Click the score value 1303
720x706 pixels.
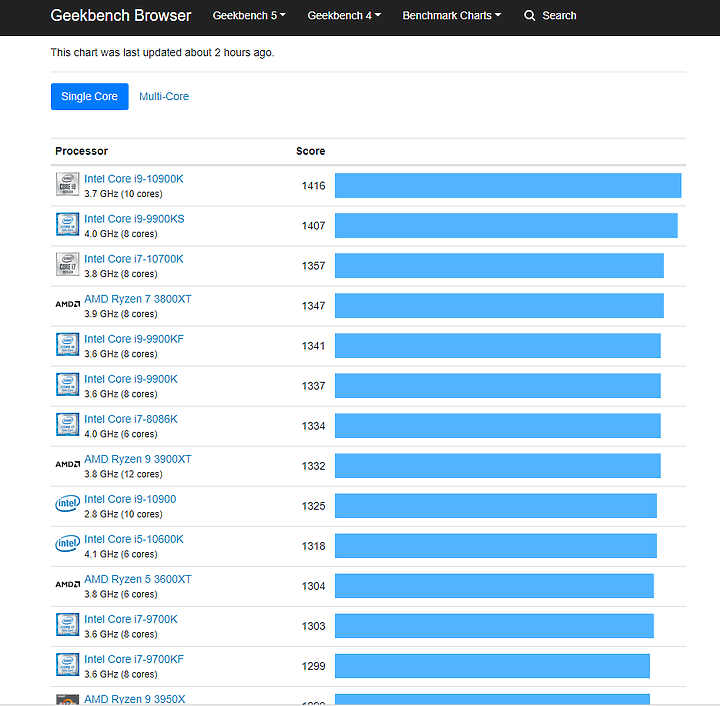[x=313, y=626]
